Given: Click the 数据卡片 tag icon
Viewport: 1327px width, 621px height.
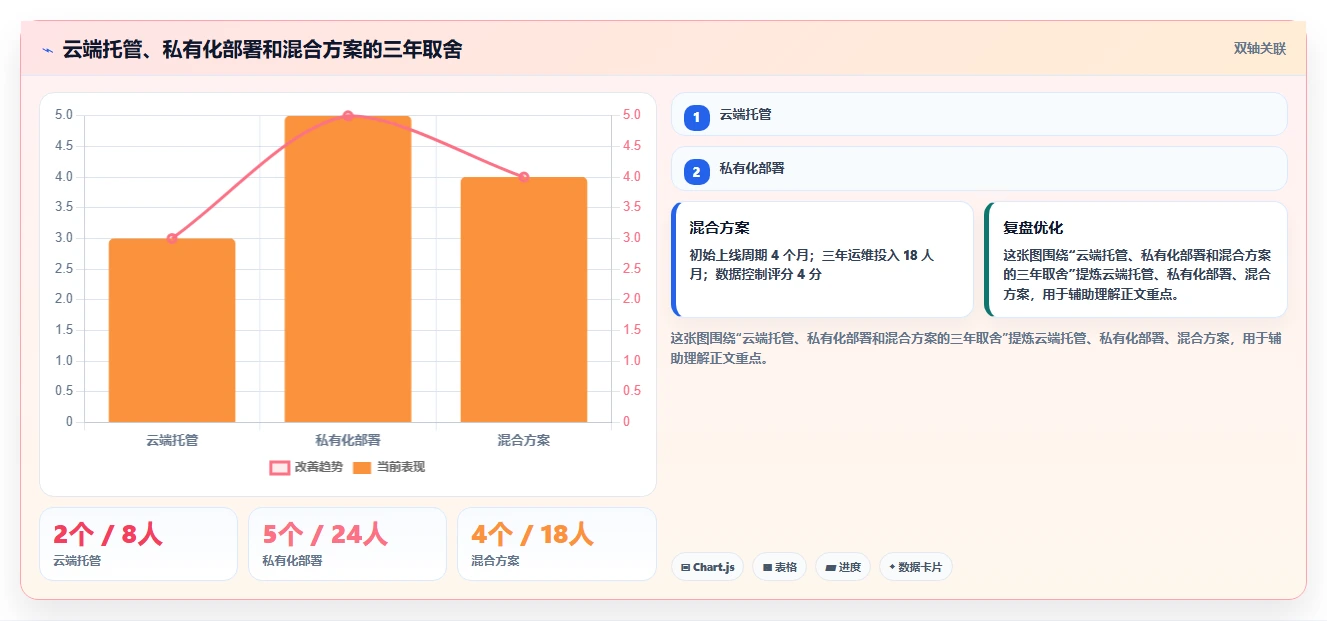Looking at the screenshot, I should 892,567.
